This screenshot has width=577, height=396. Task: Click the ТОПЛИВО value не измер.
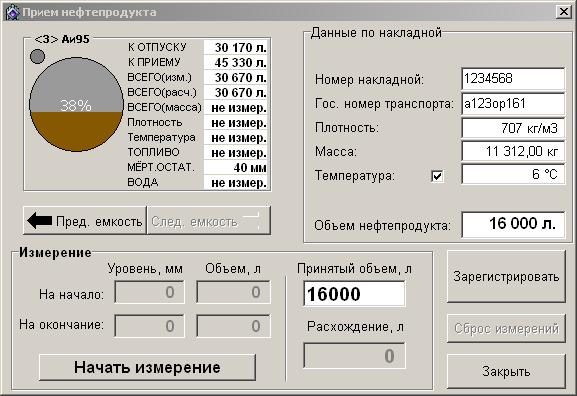[236, 153]
